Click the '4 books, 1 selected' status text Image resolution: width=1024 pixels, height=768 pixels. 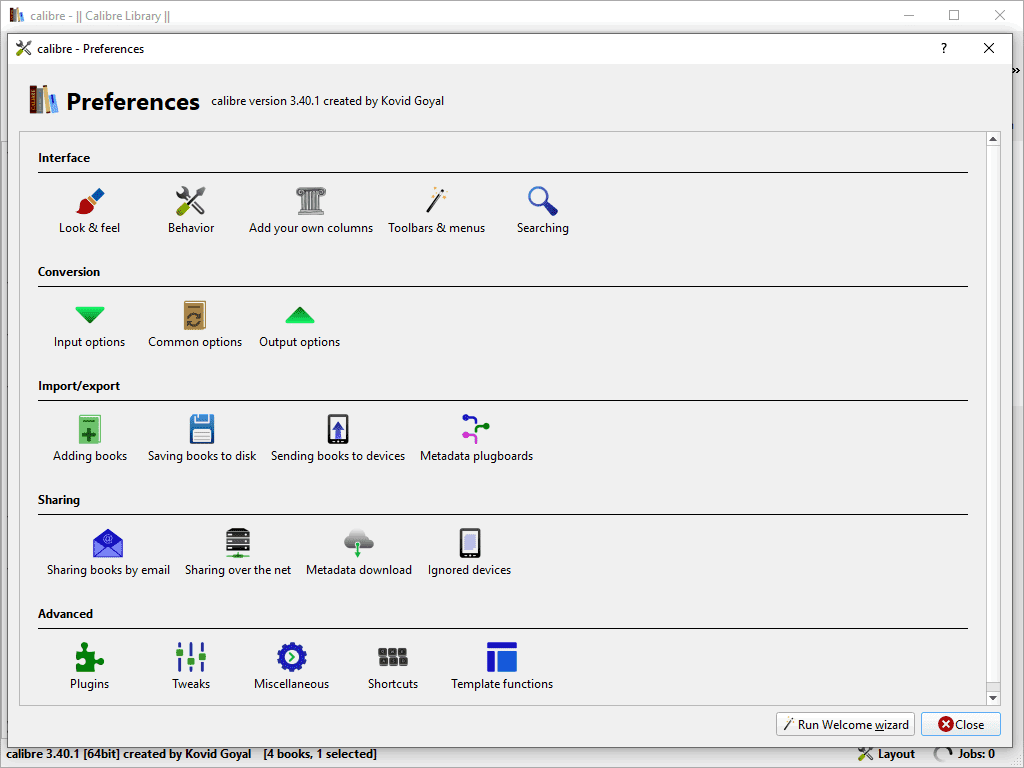320,754
